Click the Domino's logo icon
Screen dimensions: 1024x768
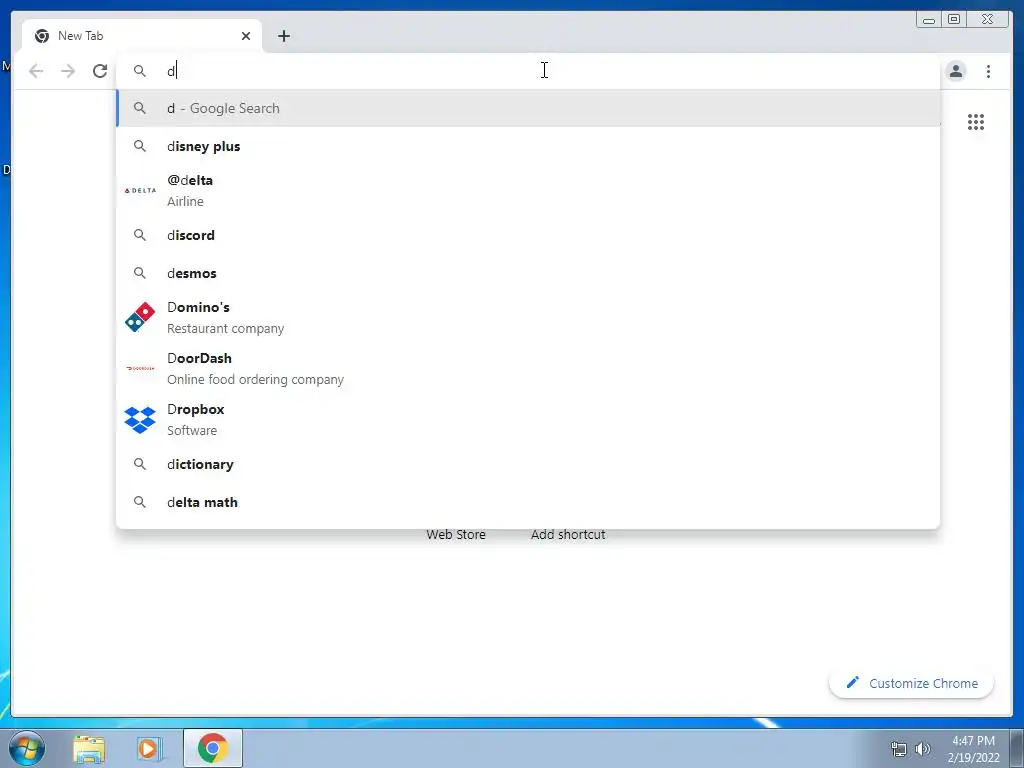pyautogui.click(x=140, y=317)
